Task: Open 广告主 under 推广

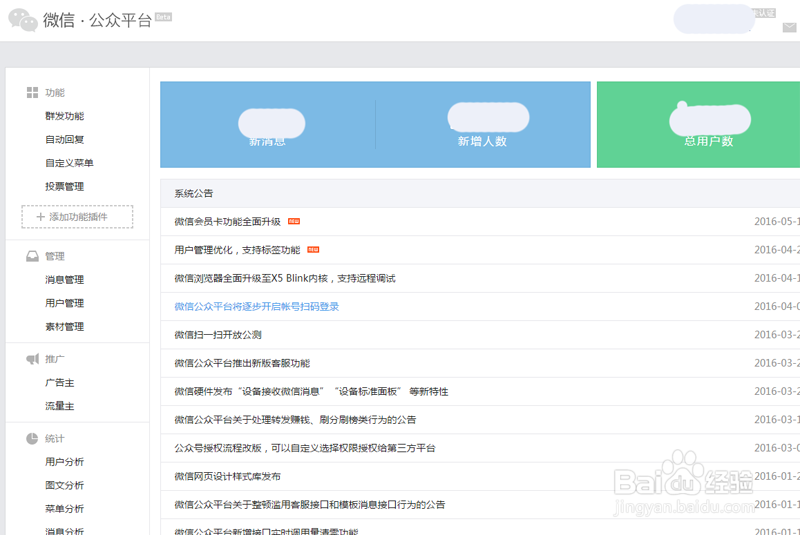Action: (x=60, y=383)
